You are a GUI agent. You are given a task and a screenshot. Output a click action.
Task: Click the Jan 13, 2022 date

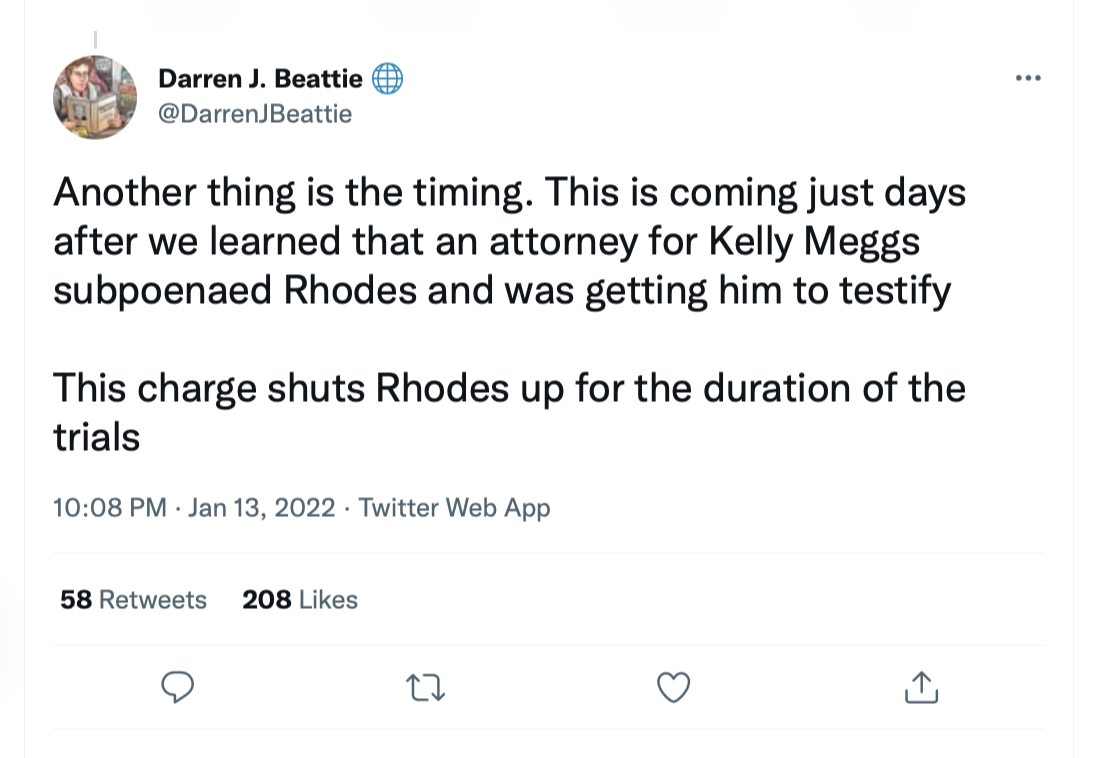pos(261,508)
